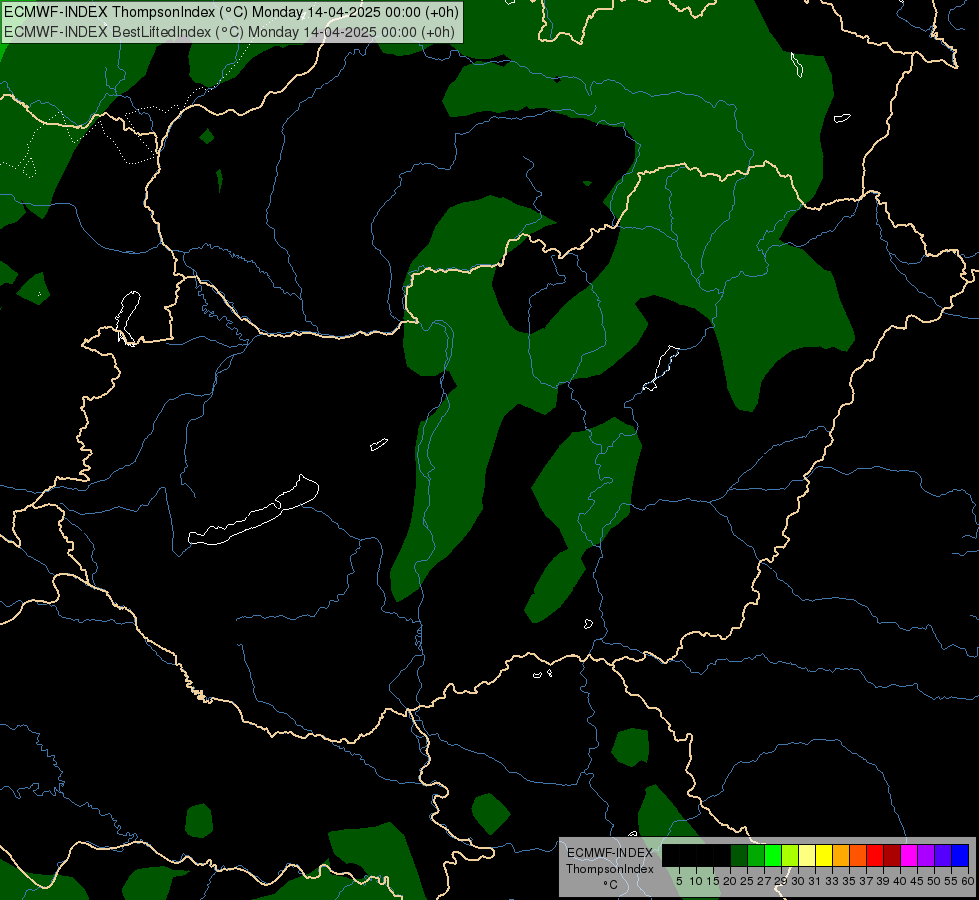
Task: Click the pure yellow 31–33 legend swatch
Action: pos(824,855)
